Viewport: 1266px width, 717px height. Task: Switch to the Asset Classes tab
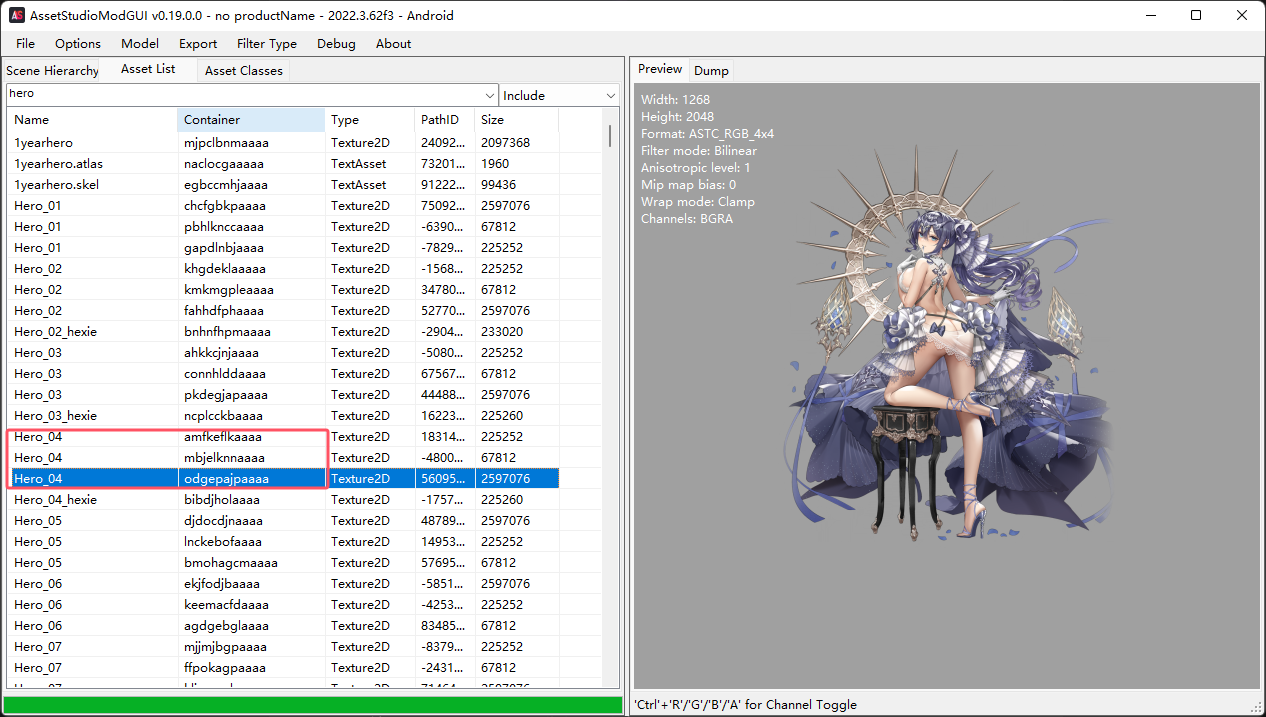(244, 71)
